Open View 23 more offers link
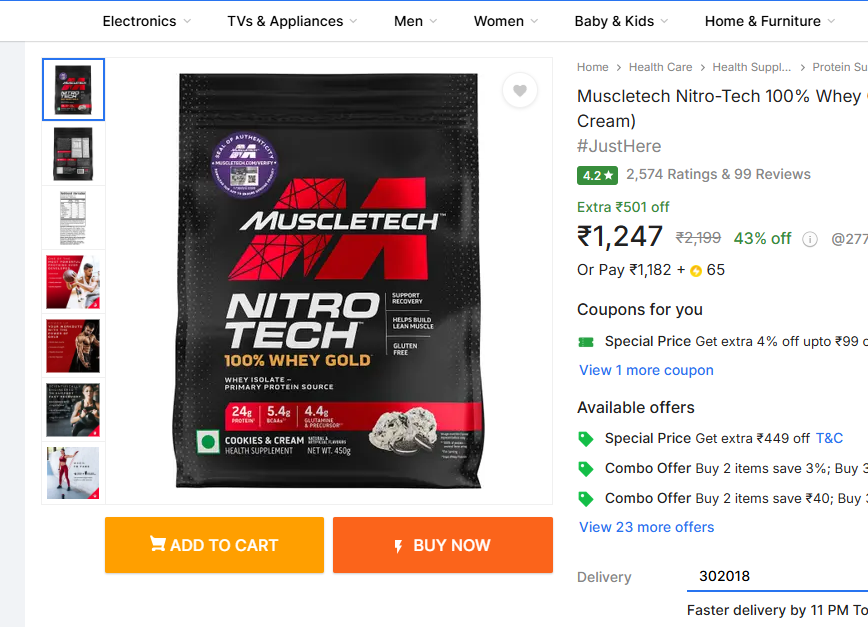The height and width of the screenshot is (627, 868). [x=647, y=527]
